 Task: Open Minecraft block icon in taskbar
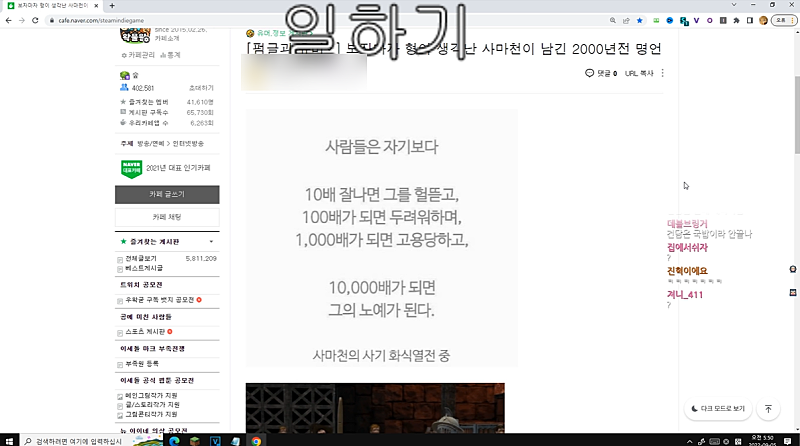194,441
